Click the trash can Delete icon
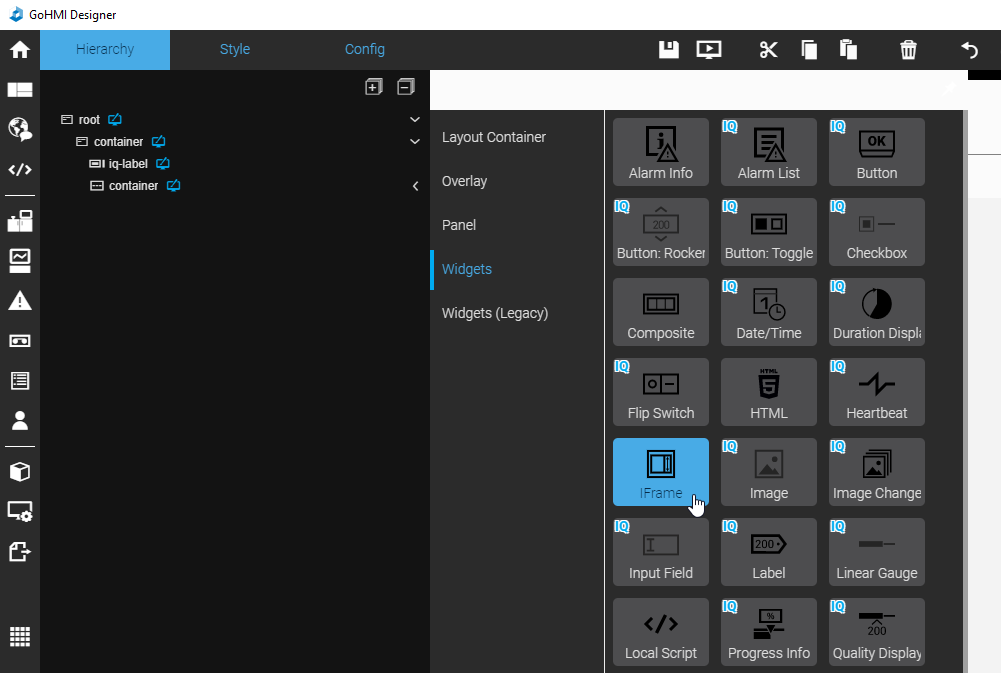1001x673 pixels. (908, 50)
